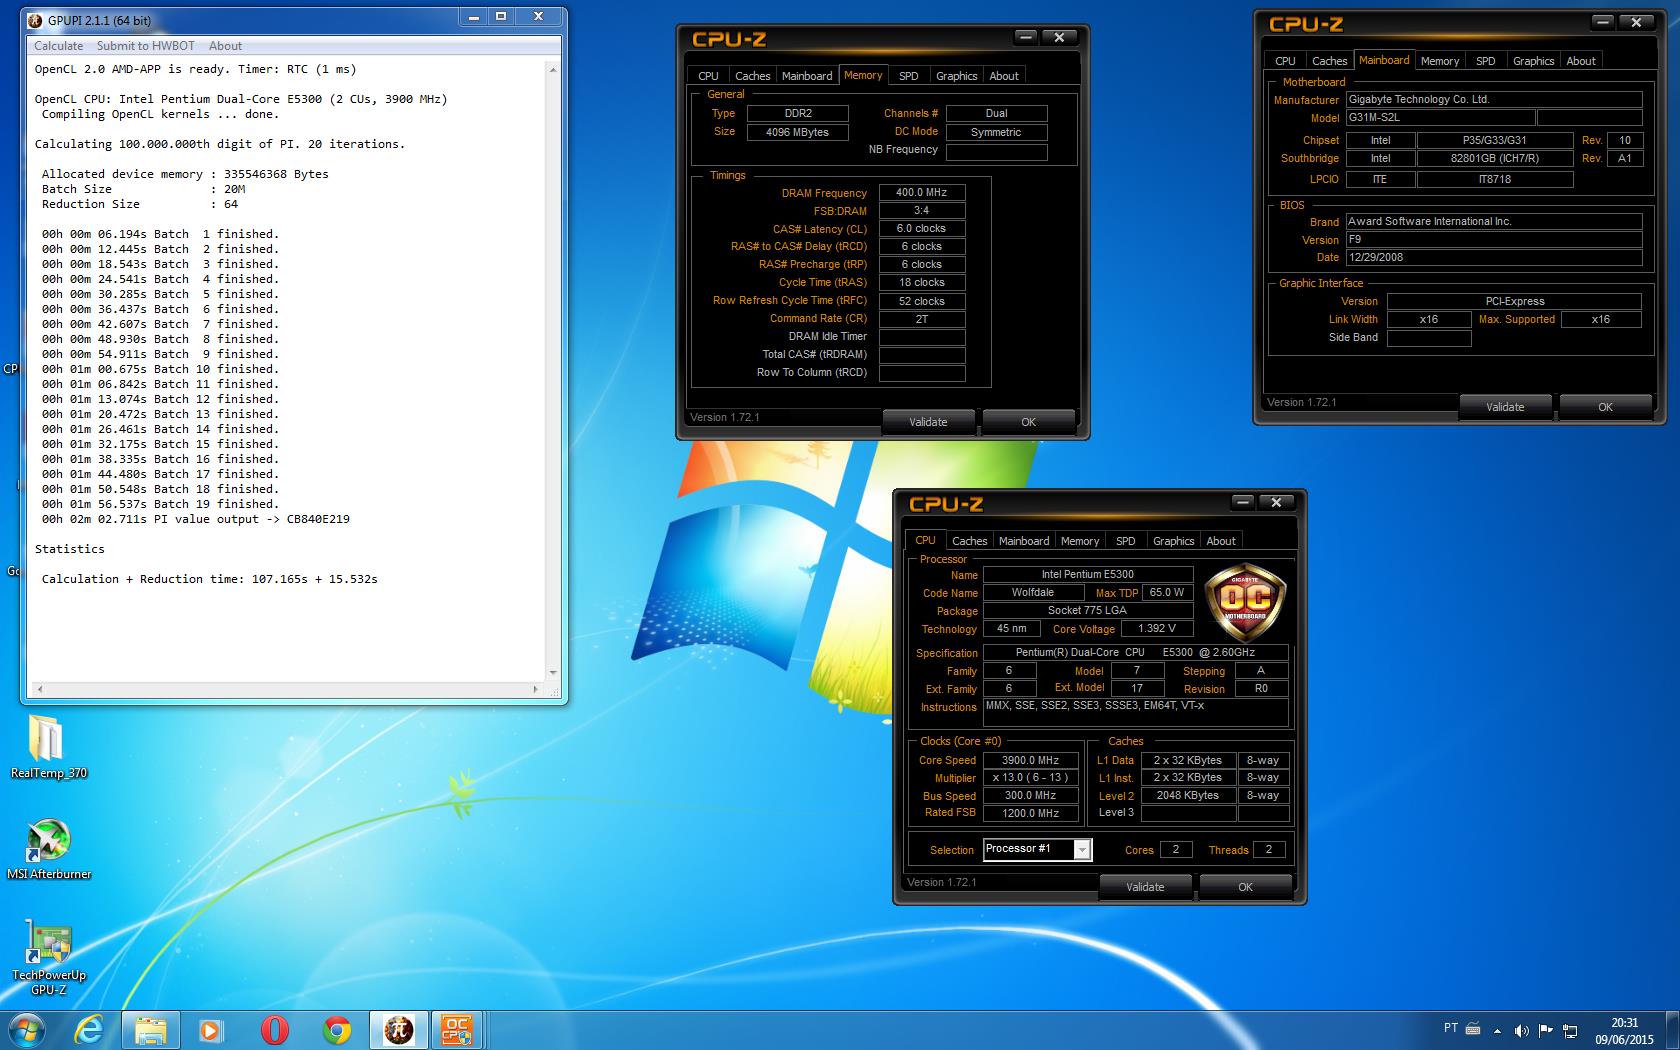Click OK in Memory CPU-Z window
Image resolution: width=1680 pixels, height=1050 pixels.
pos(1028,422)
